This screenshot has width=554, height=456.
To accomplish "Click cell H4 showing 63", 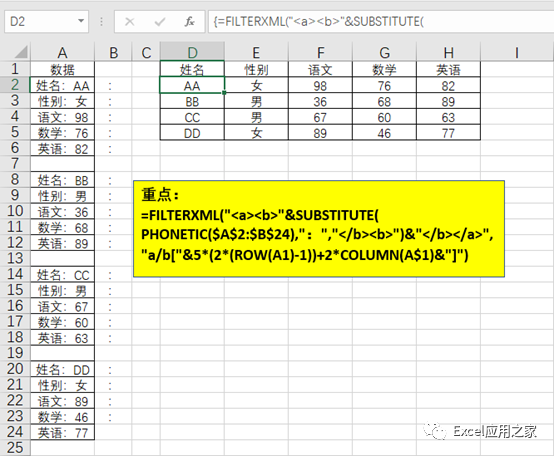I will [x=448, y=117].
